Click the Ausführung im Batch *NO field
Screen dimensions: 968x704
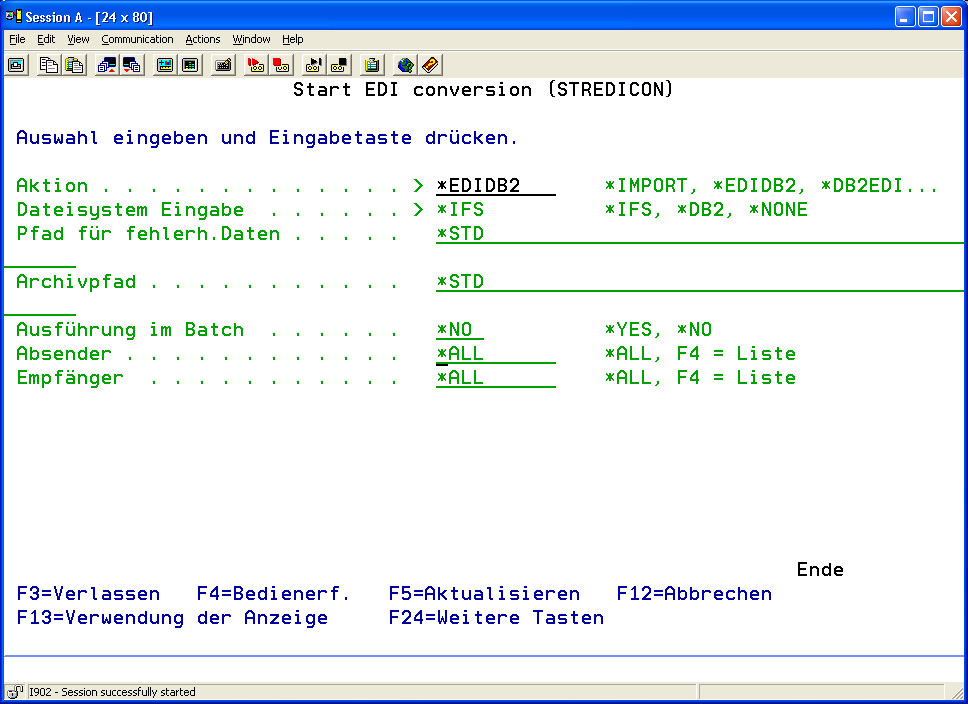[x=460, y=330]
